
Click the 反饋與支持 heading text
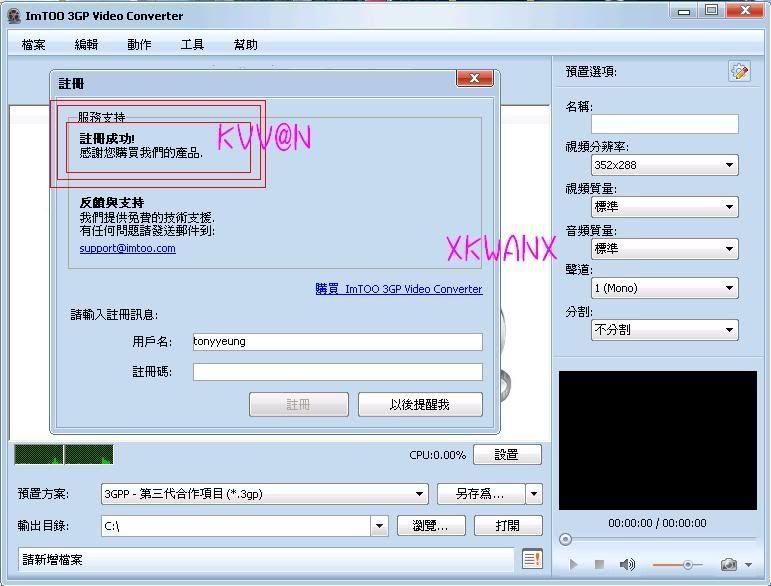[112, 203]
